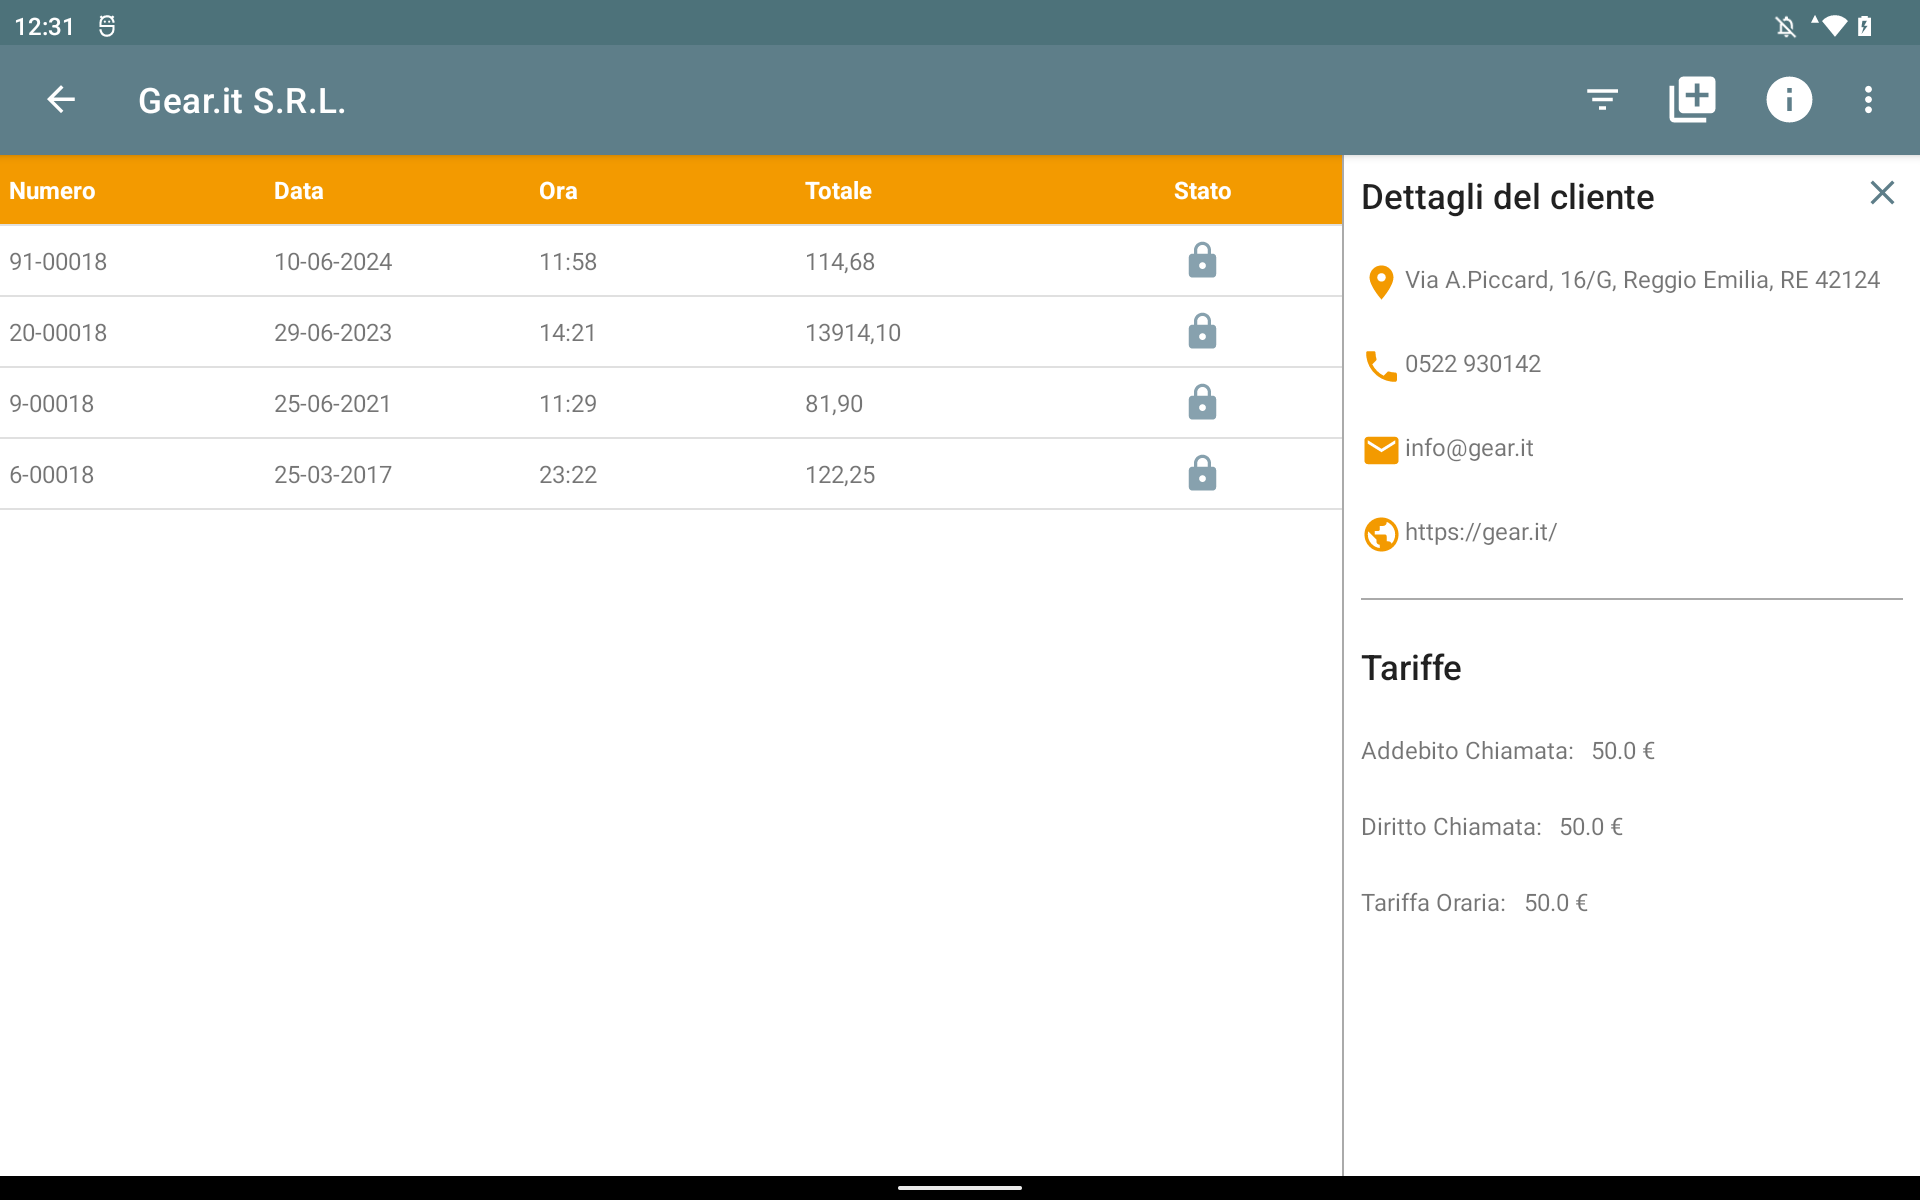Image resolution: width=1920 pixels, height=1200 pixels.
Task: Click the info@gear.it email address
Action: (1468, 448)
